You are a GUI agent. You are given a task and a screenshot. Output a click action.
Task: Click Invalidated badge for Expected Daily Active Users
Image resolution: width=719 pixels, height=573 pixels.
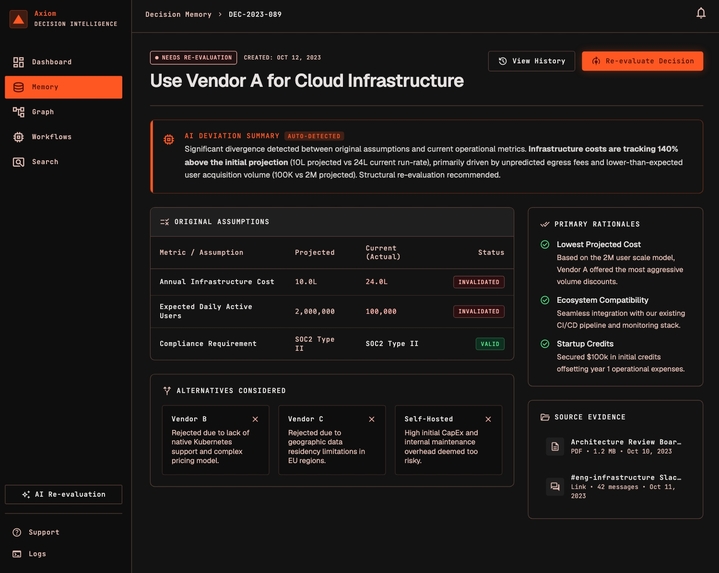click(479, 311)
